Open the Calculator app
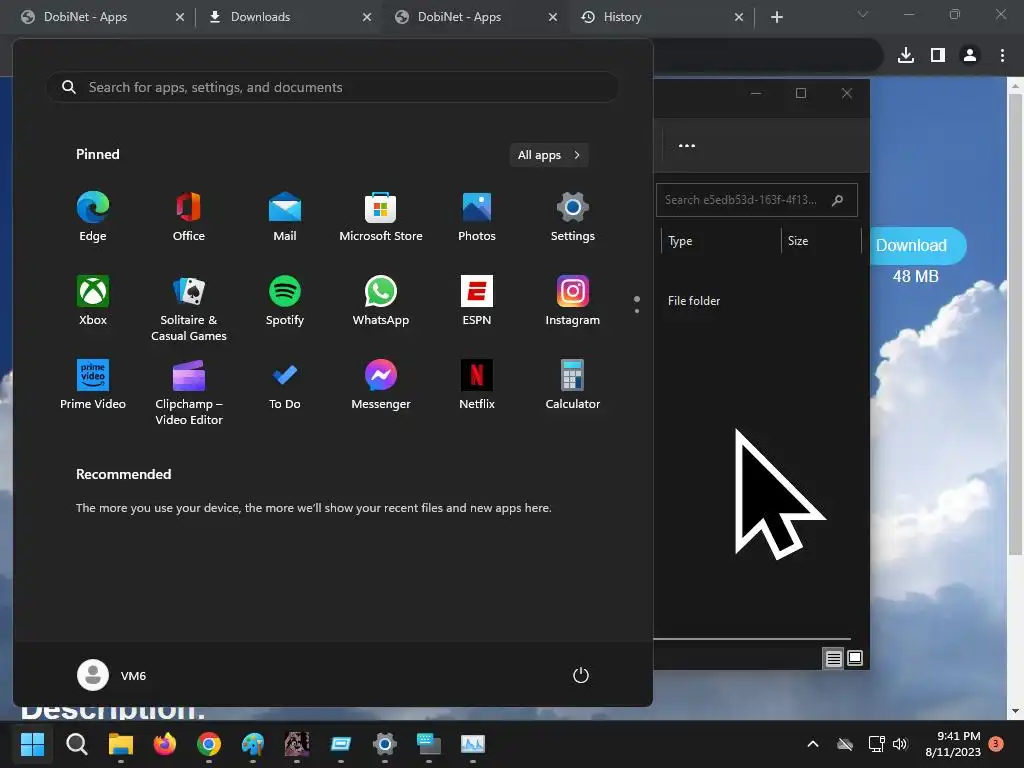Screen dimensions: 1024x768 (573, 385)
